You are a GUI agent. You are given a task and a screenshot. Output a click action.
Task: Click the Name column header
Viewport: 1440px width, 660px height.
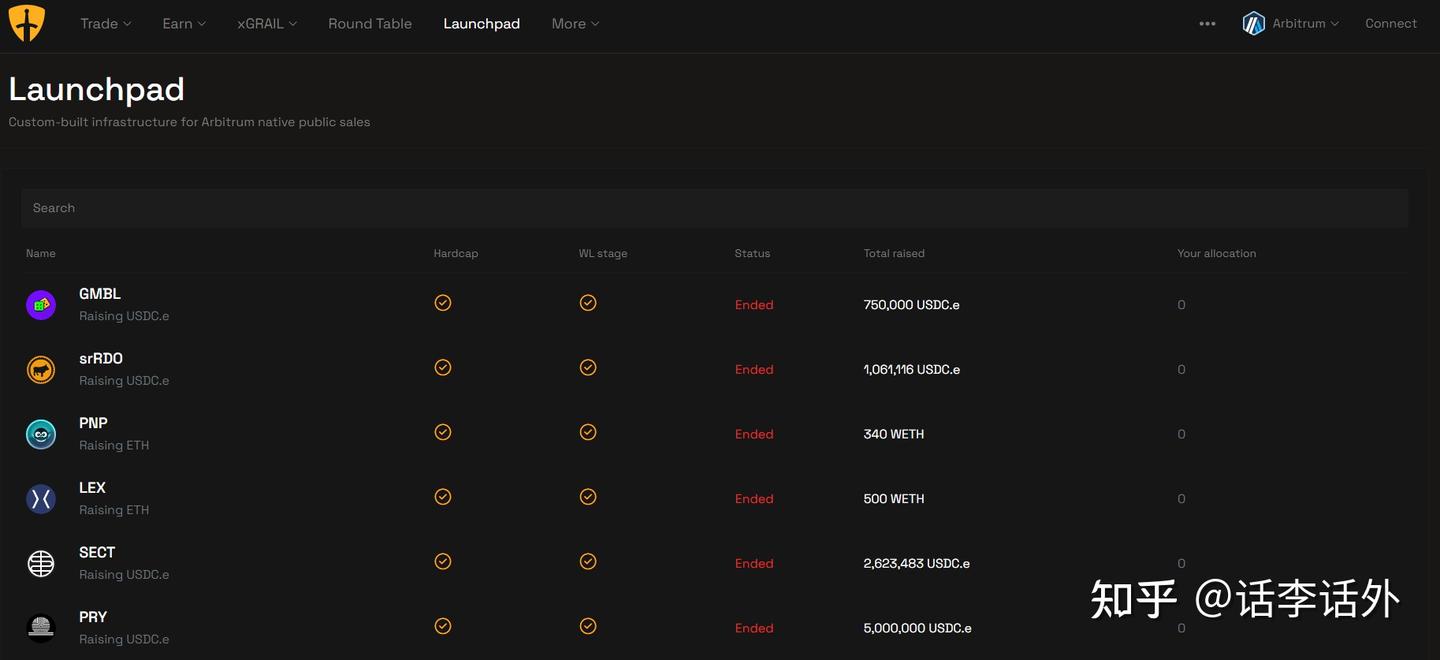(41, 254)
